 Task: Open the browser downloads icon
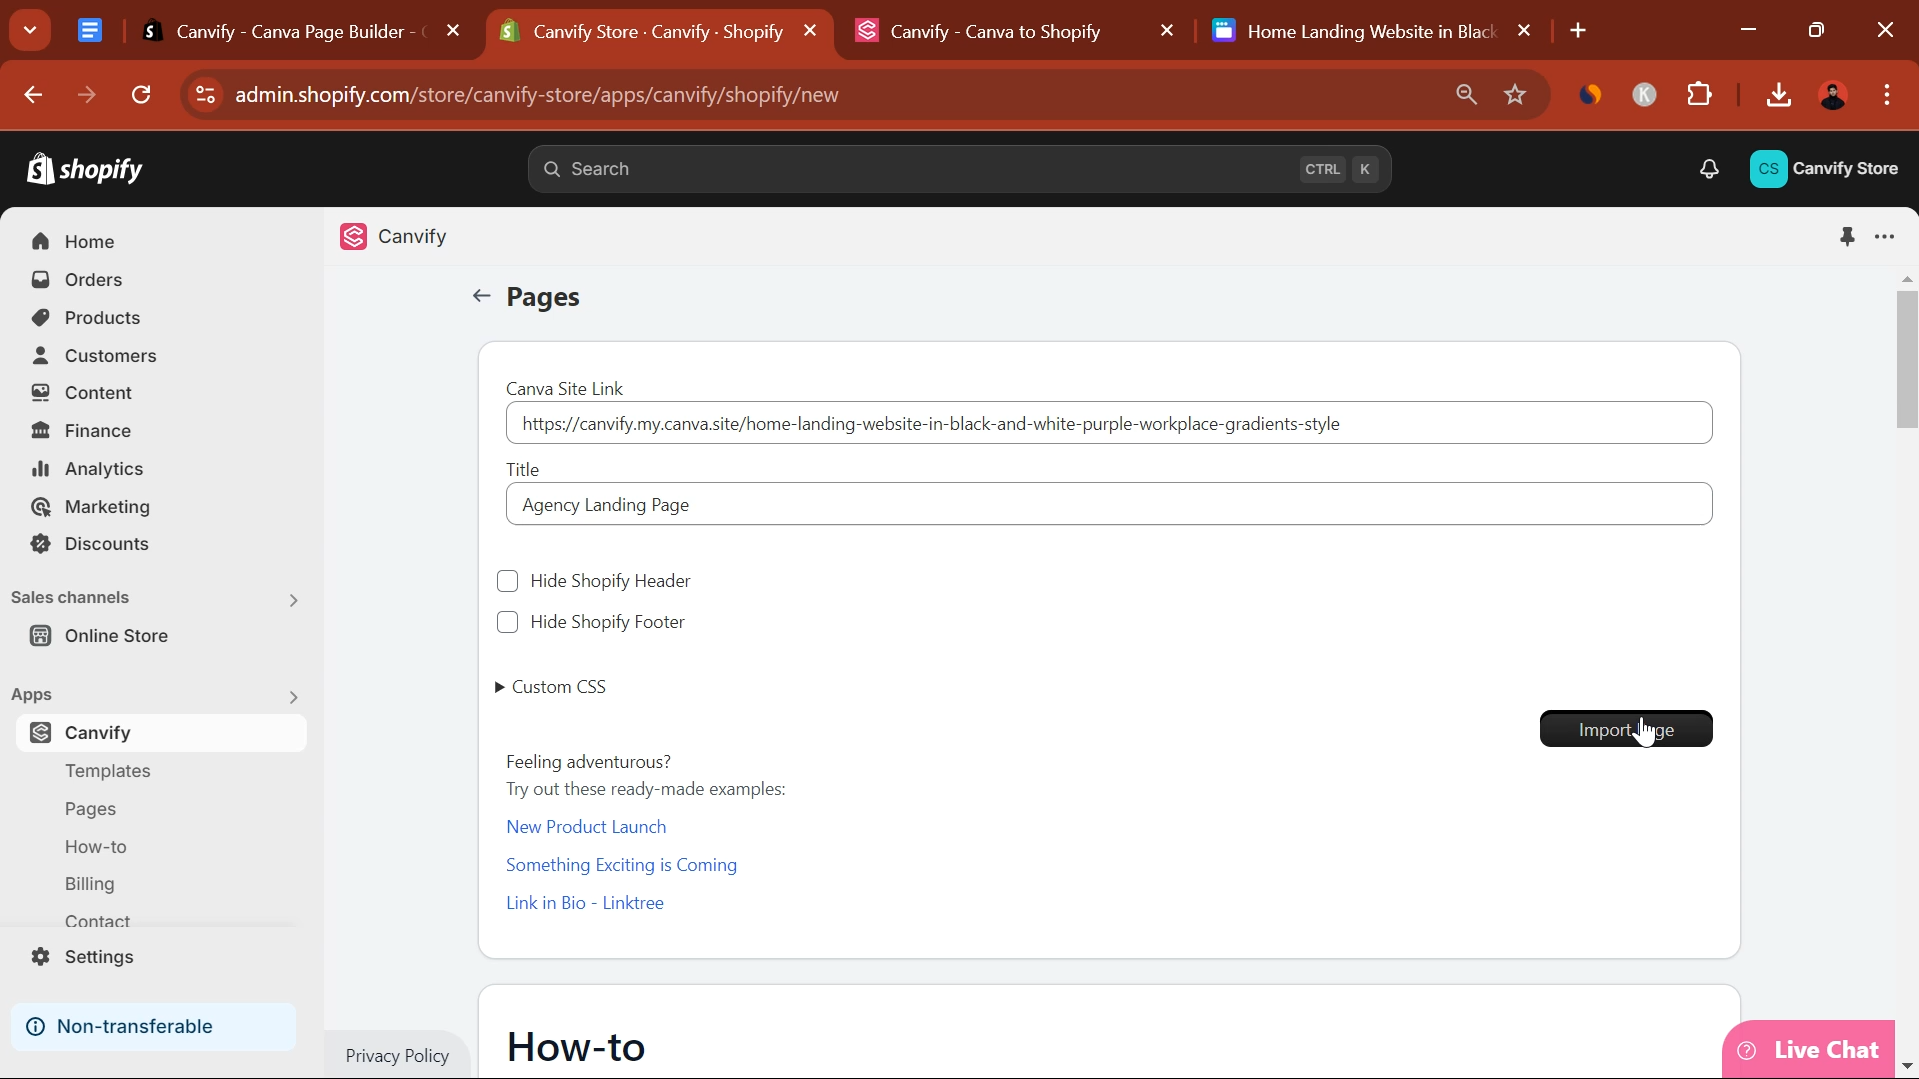[x=1778, y=95]
